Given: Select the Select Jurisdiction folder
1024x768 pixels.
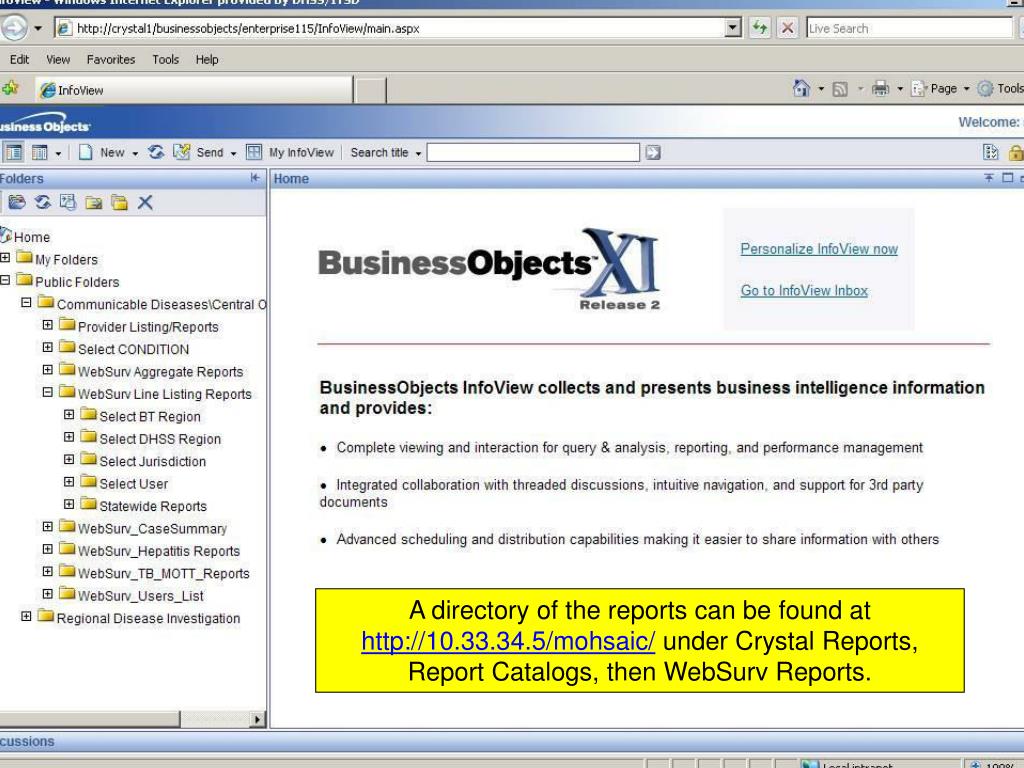Looking at the screenshot, I should click(152, 461).
